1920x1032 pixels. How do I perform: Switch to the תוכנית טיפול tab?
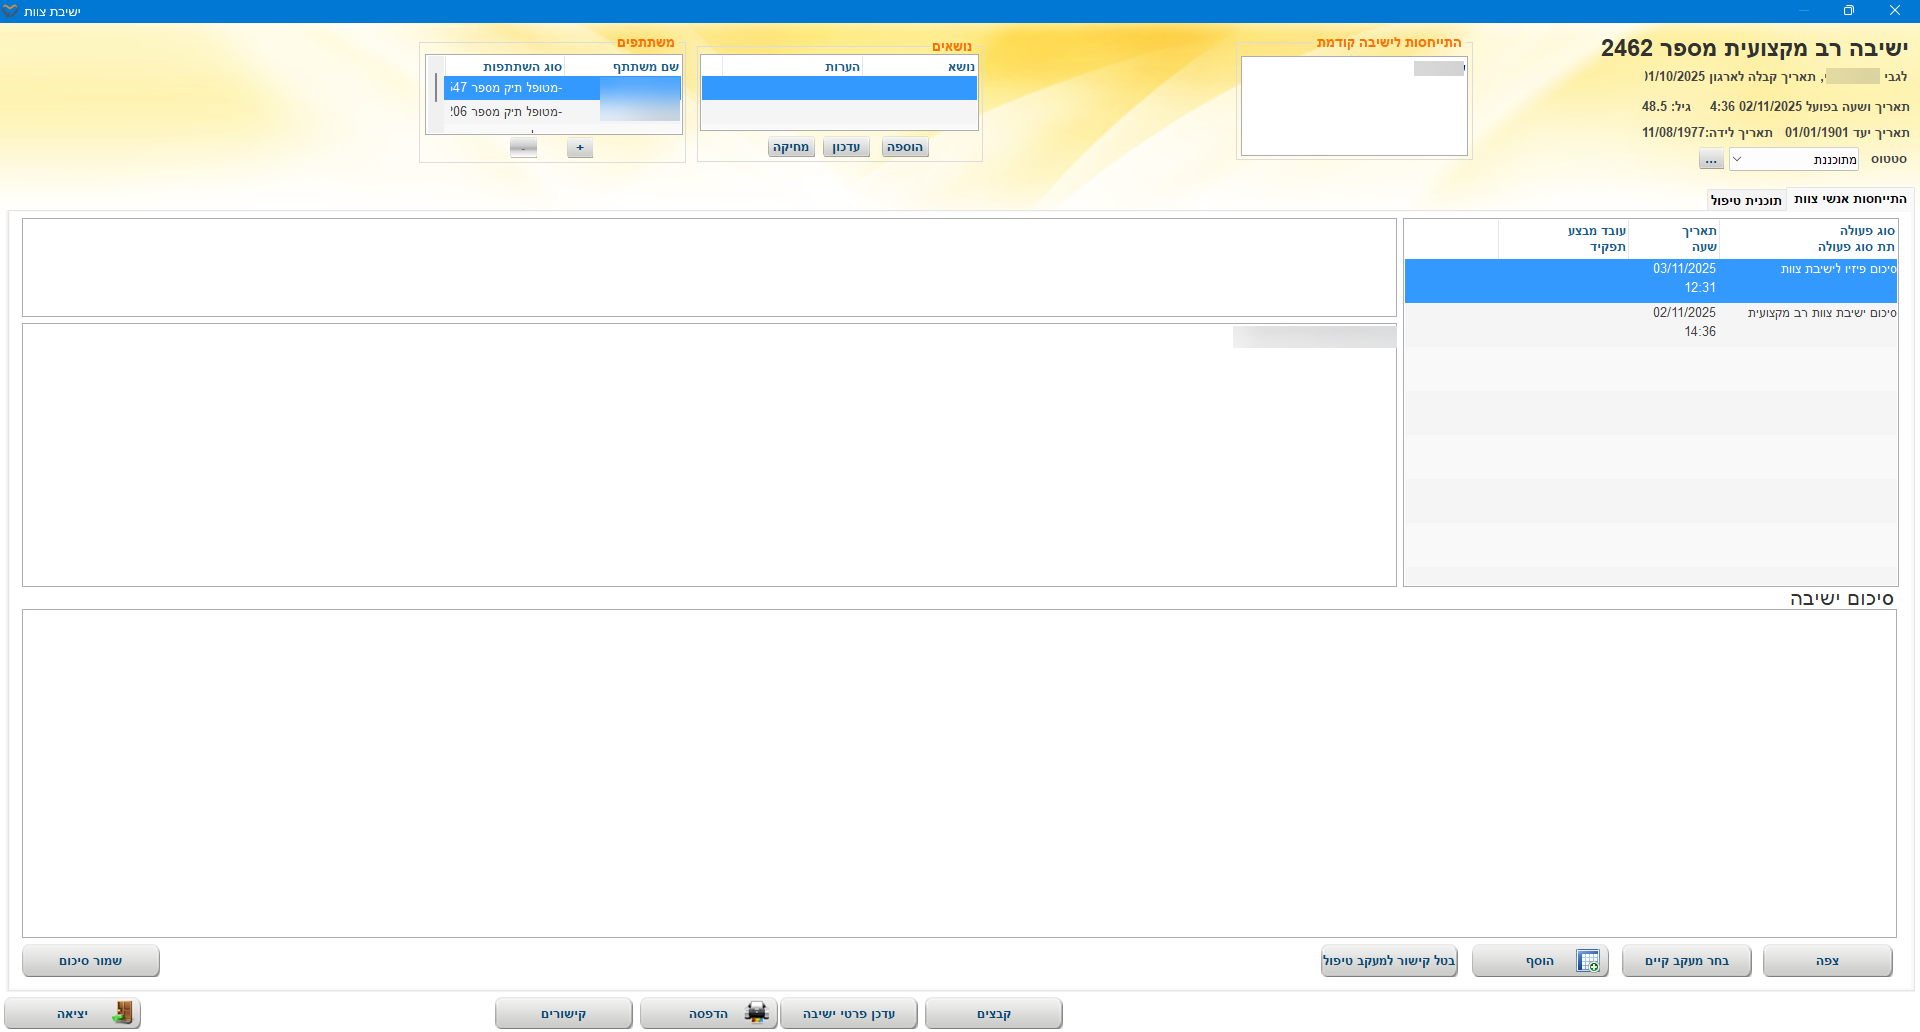1746,200
